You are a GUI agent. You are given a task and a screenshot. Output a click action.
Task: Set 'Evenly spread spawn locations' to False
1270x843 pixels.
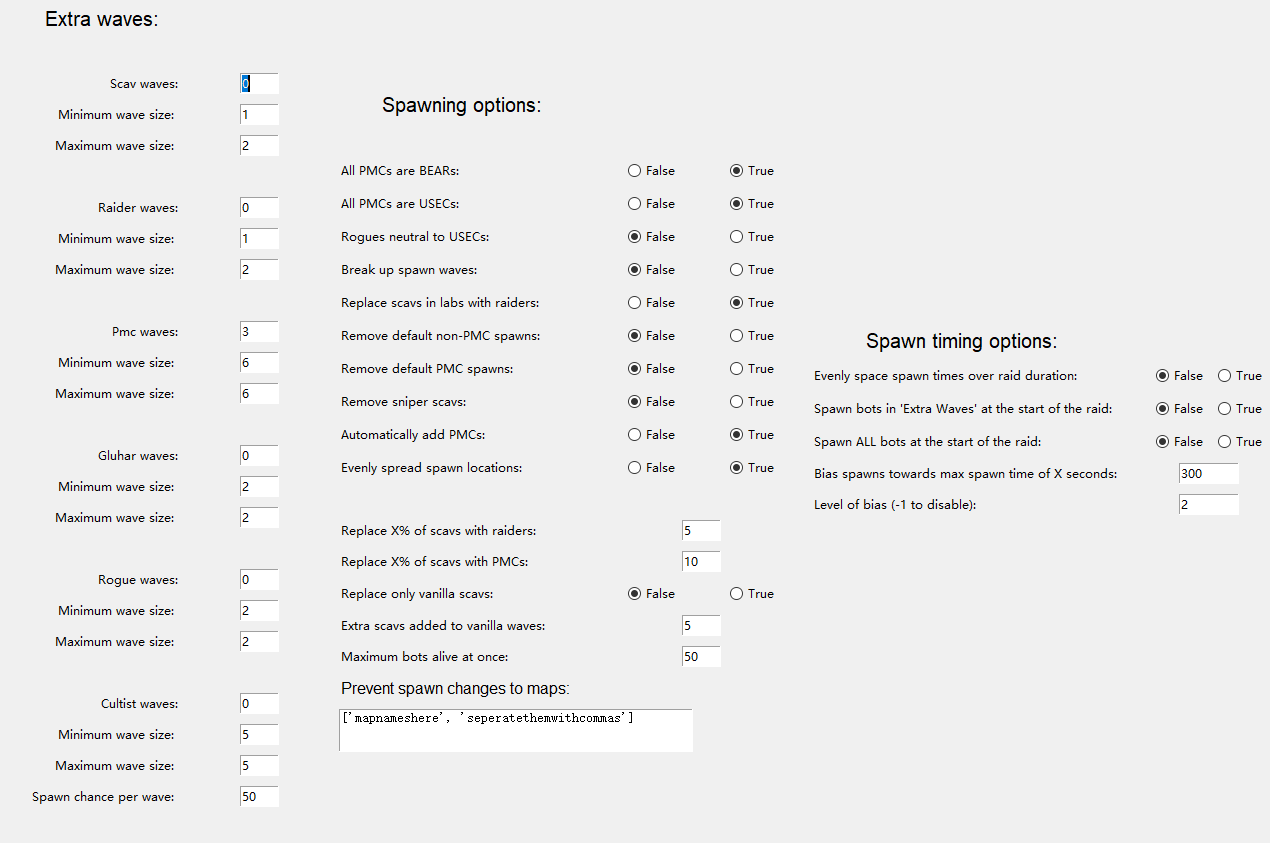pos(635,468)
